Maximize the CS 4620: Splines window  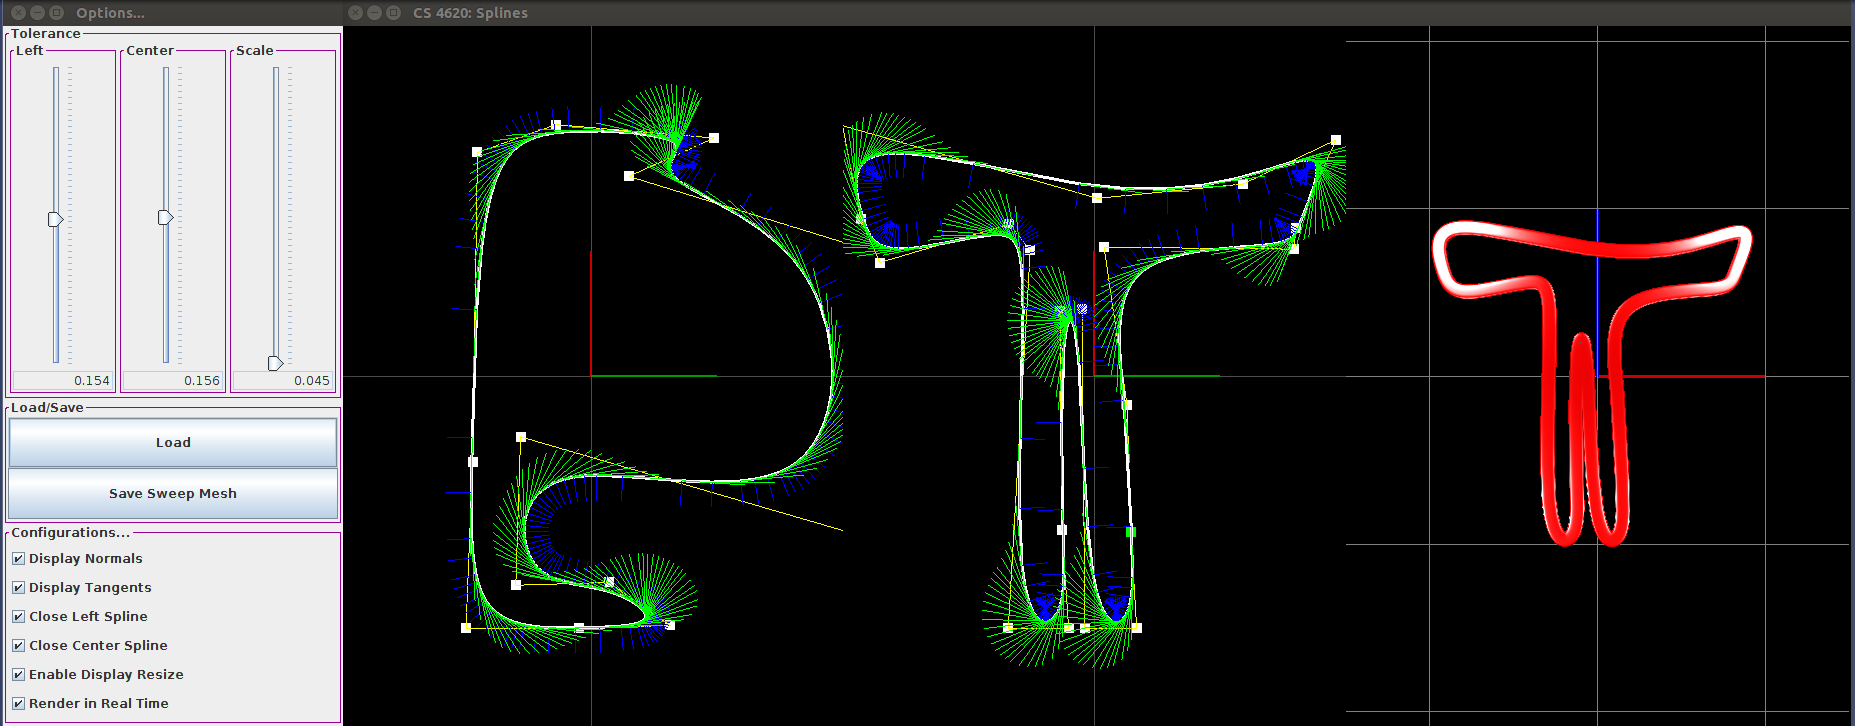393,13
